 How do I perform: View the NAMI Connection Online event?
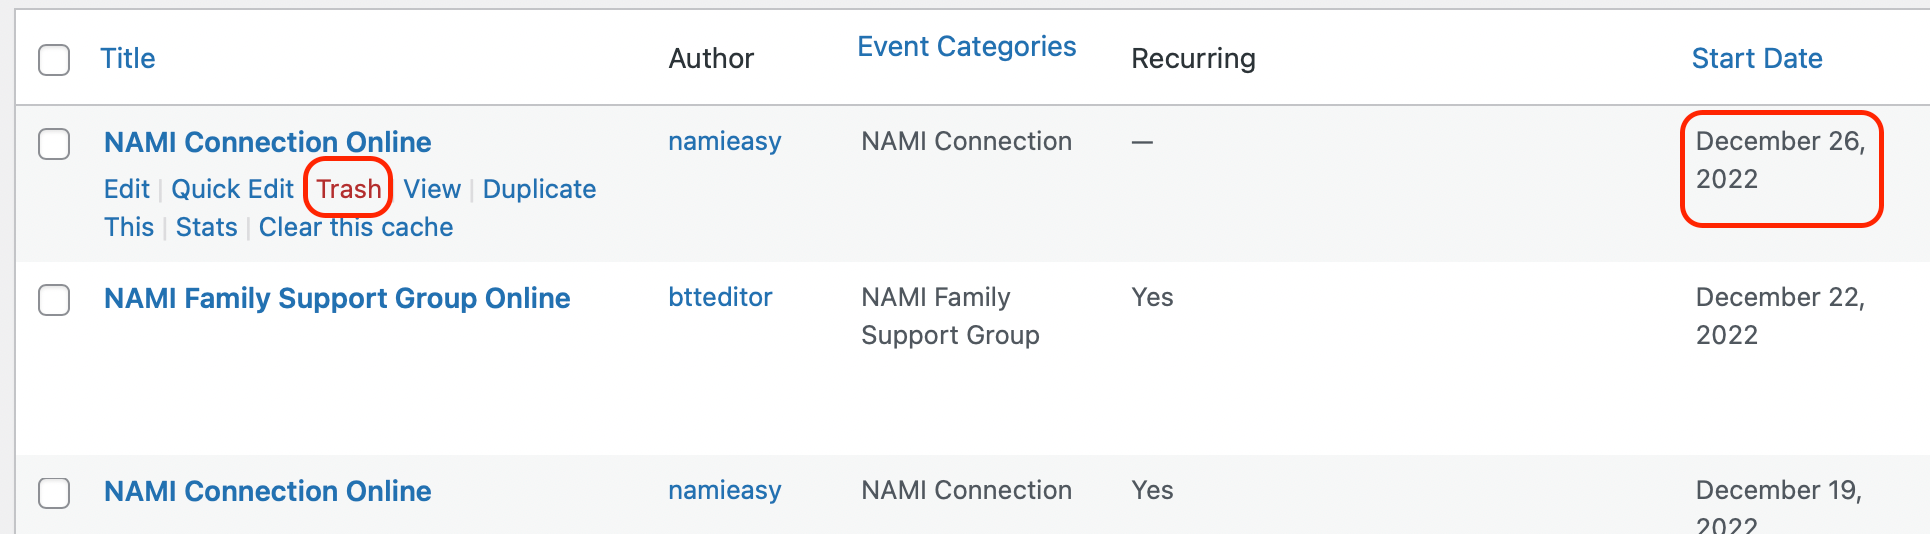[431, 189]
